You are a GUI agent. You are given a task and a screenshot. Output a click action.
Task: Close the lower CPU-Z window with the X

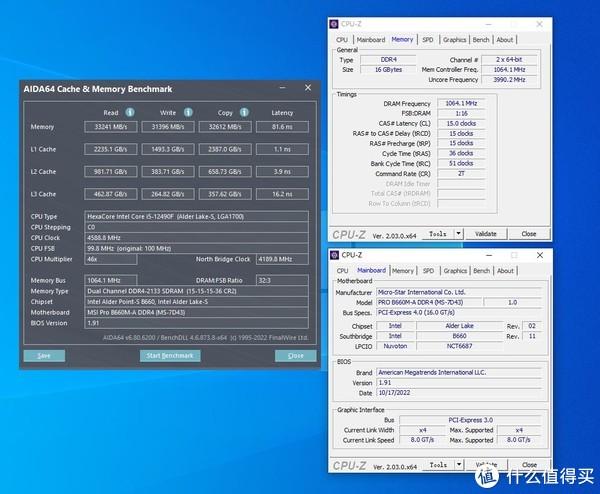540,255
